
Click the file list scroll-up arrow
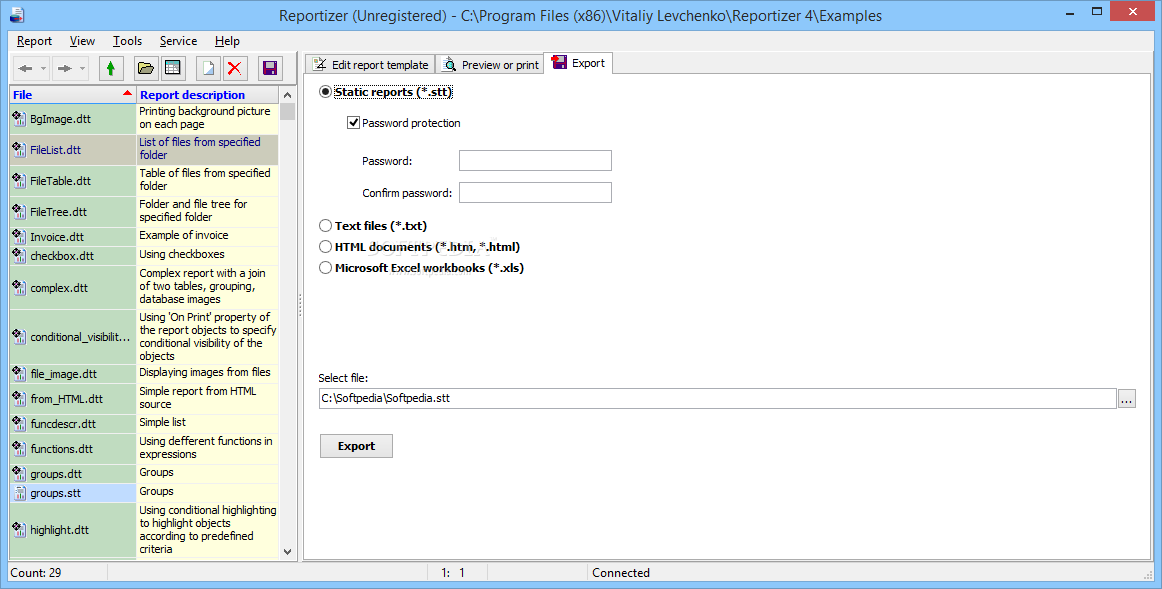coord(288,95)
